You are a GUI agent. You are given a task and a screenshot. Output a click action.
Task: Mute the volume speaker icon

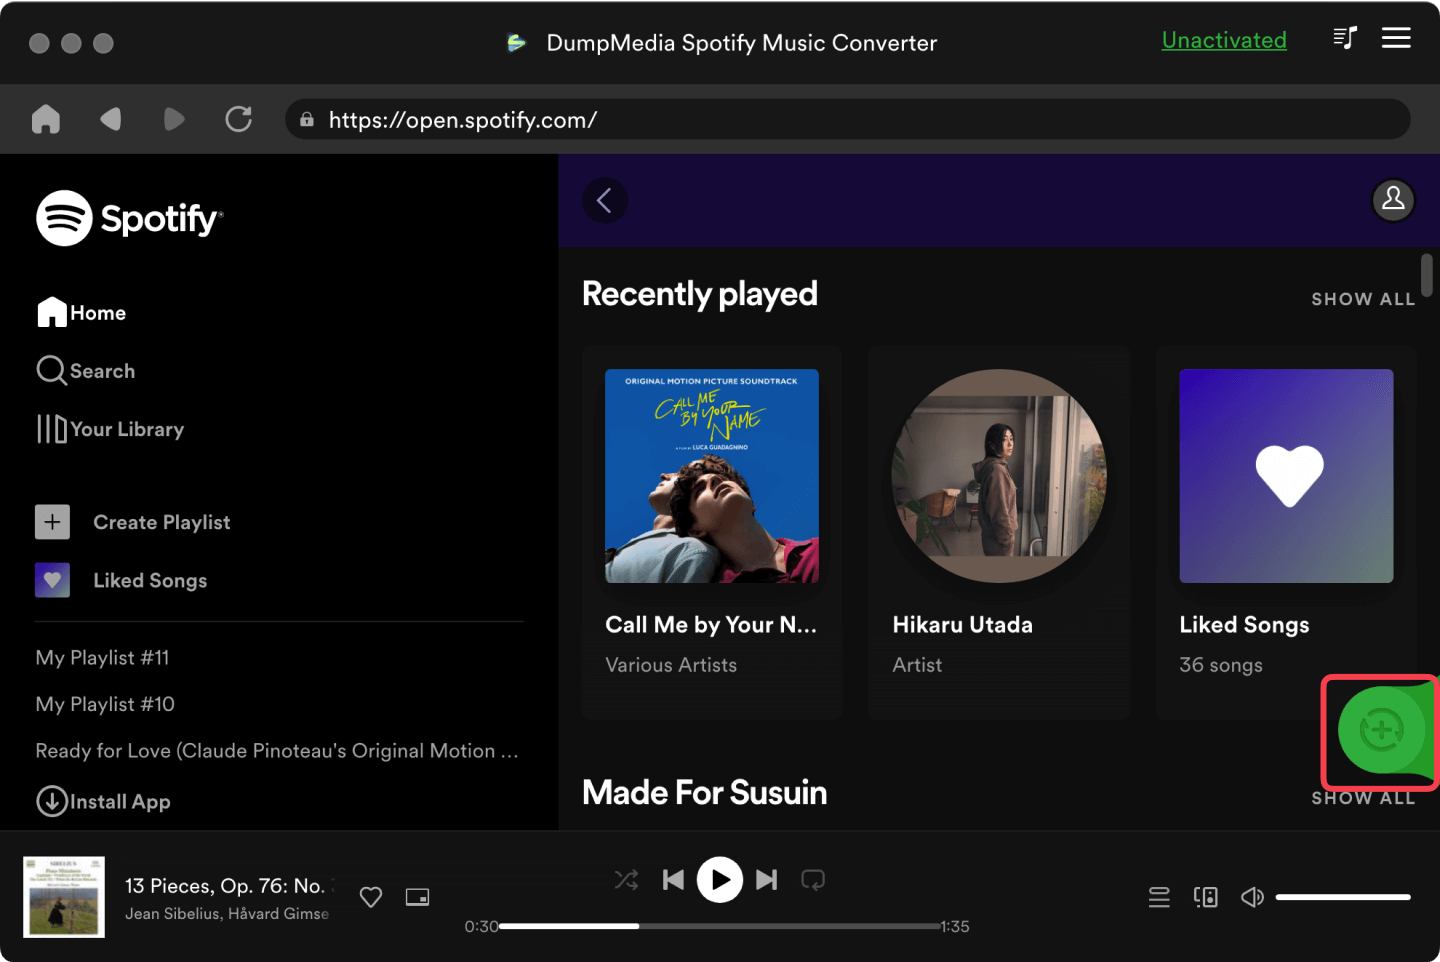(1252, 897)
